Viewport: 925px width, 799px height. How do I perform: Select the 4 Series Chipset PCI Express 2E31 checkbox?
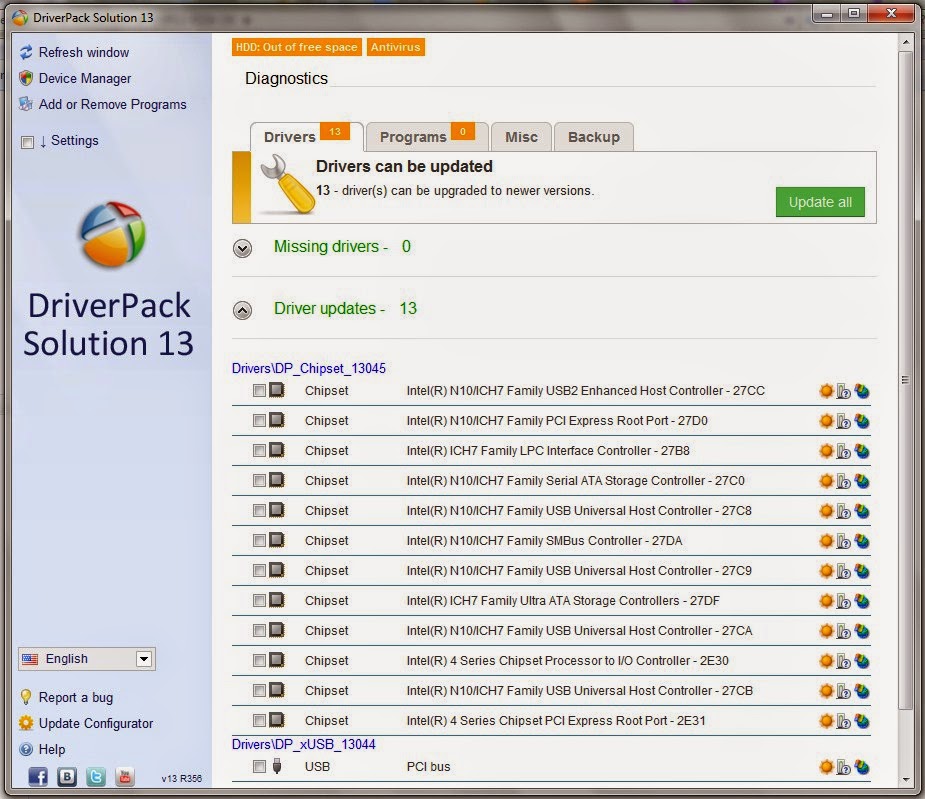click(x=259, y=721)
